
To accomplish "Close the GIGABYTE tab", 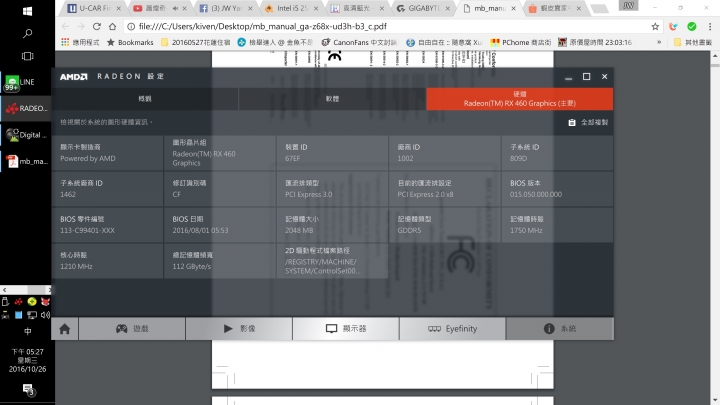I will tap(447, 8).
